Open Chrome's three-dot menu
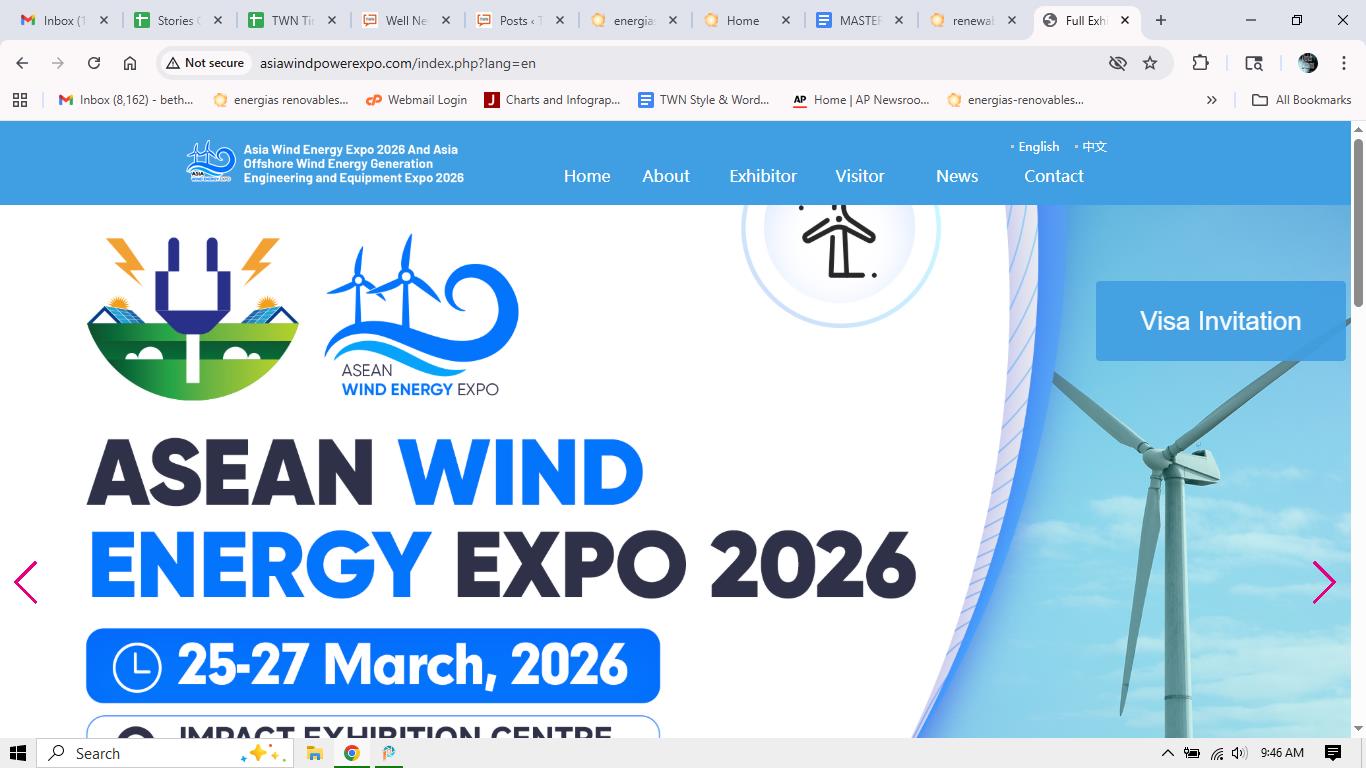The height and width of the screenshot is (768, 1366). 1344,62
